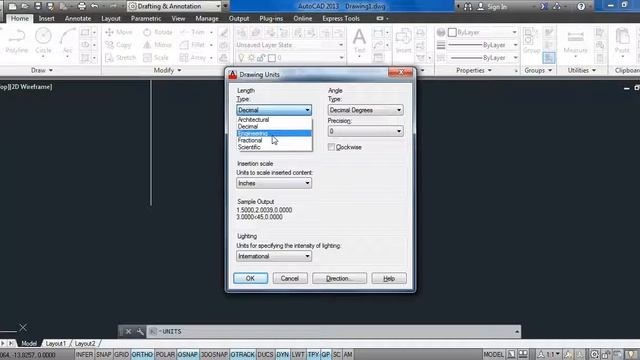Toggle DYN dynamic input in status bar
This screenshot has width=640, height=360.
coord(282,354)
